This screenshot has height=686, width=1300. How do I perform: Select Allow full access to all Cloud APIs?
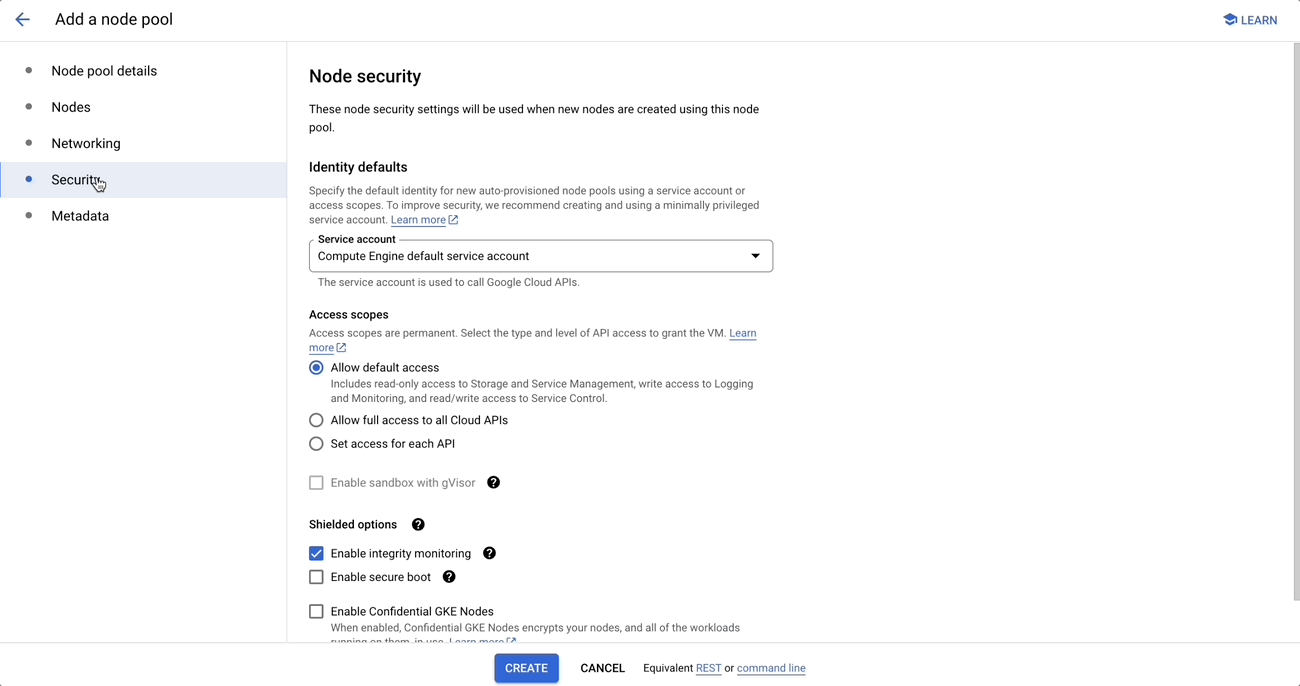pos(316,420)
